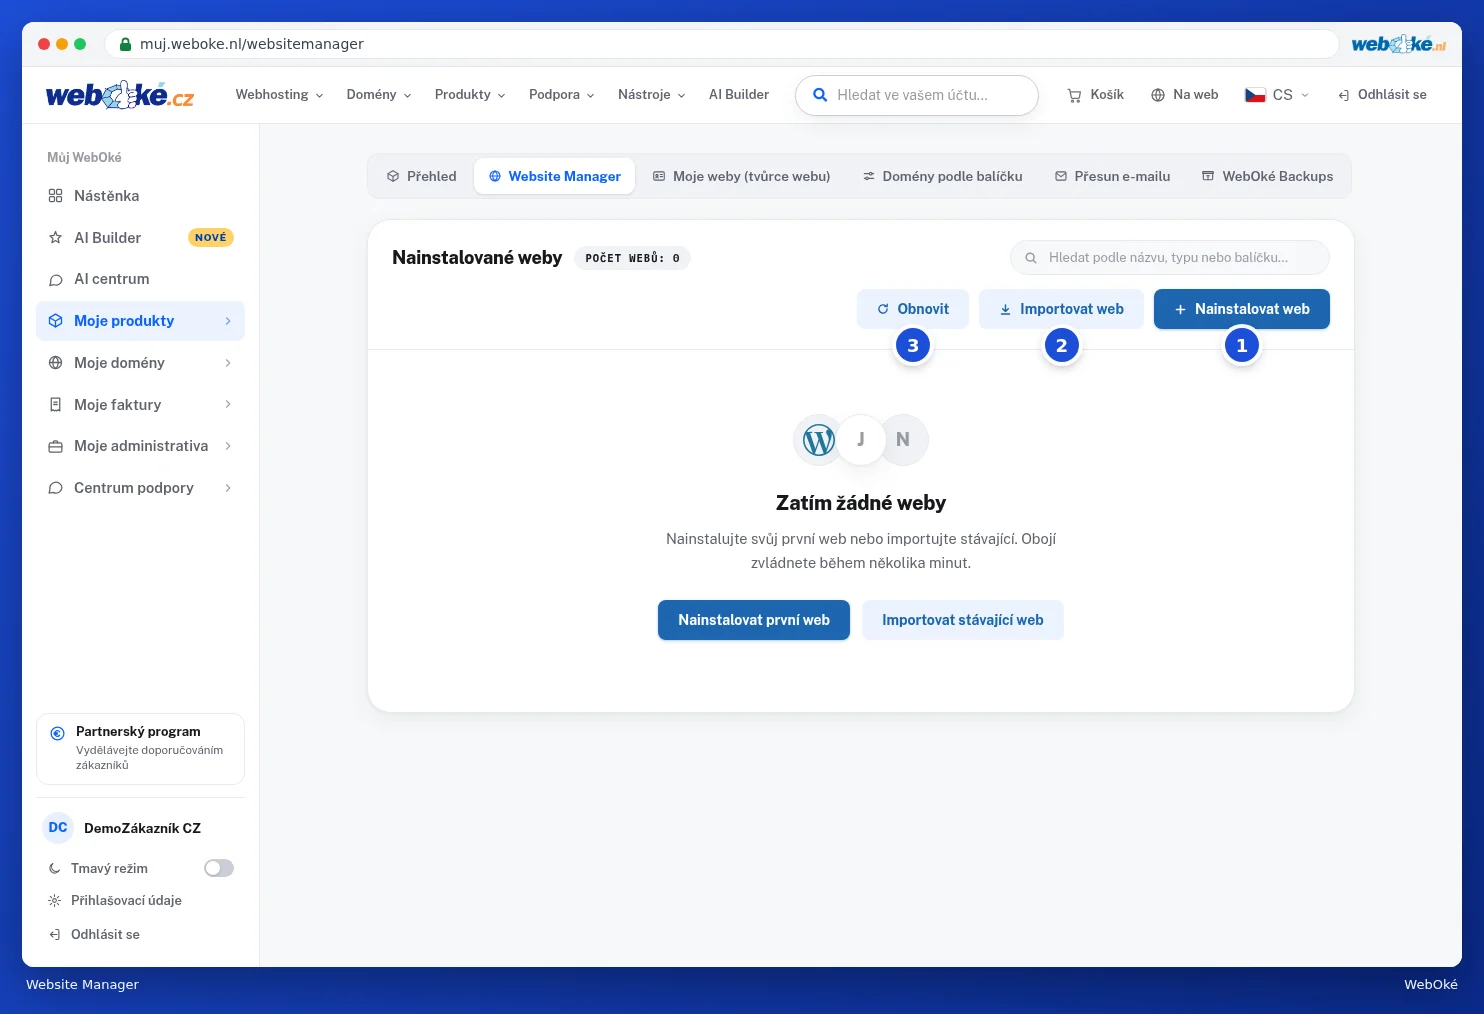
Task: Open Moje weby (tvůrce webu) tab
Action: [741, 176]
